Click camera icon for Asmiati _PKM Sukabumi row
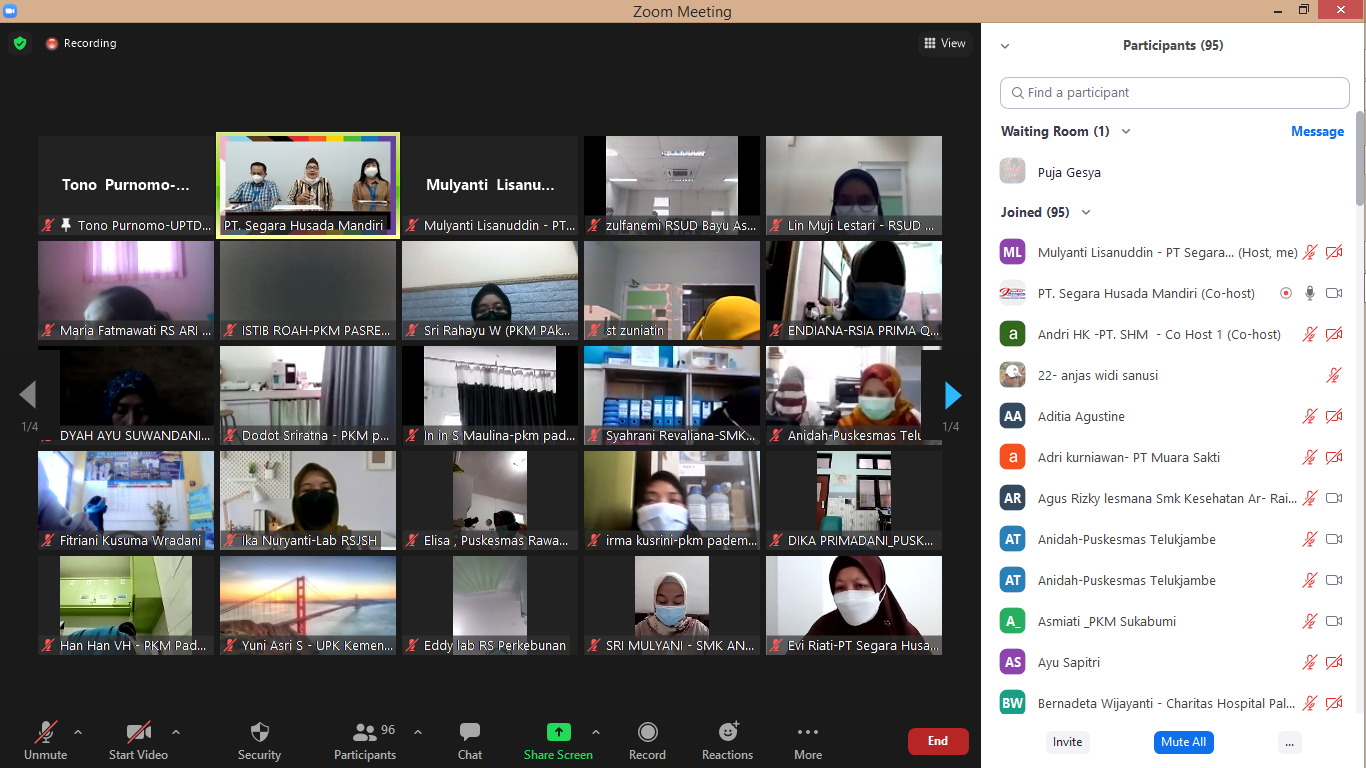The height and width of the screenshot is (768, 1366). click(1334, 621)
